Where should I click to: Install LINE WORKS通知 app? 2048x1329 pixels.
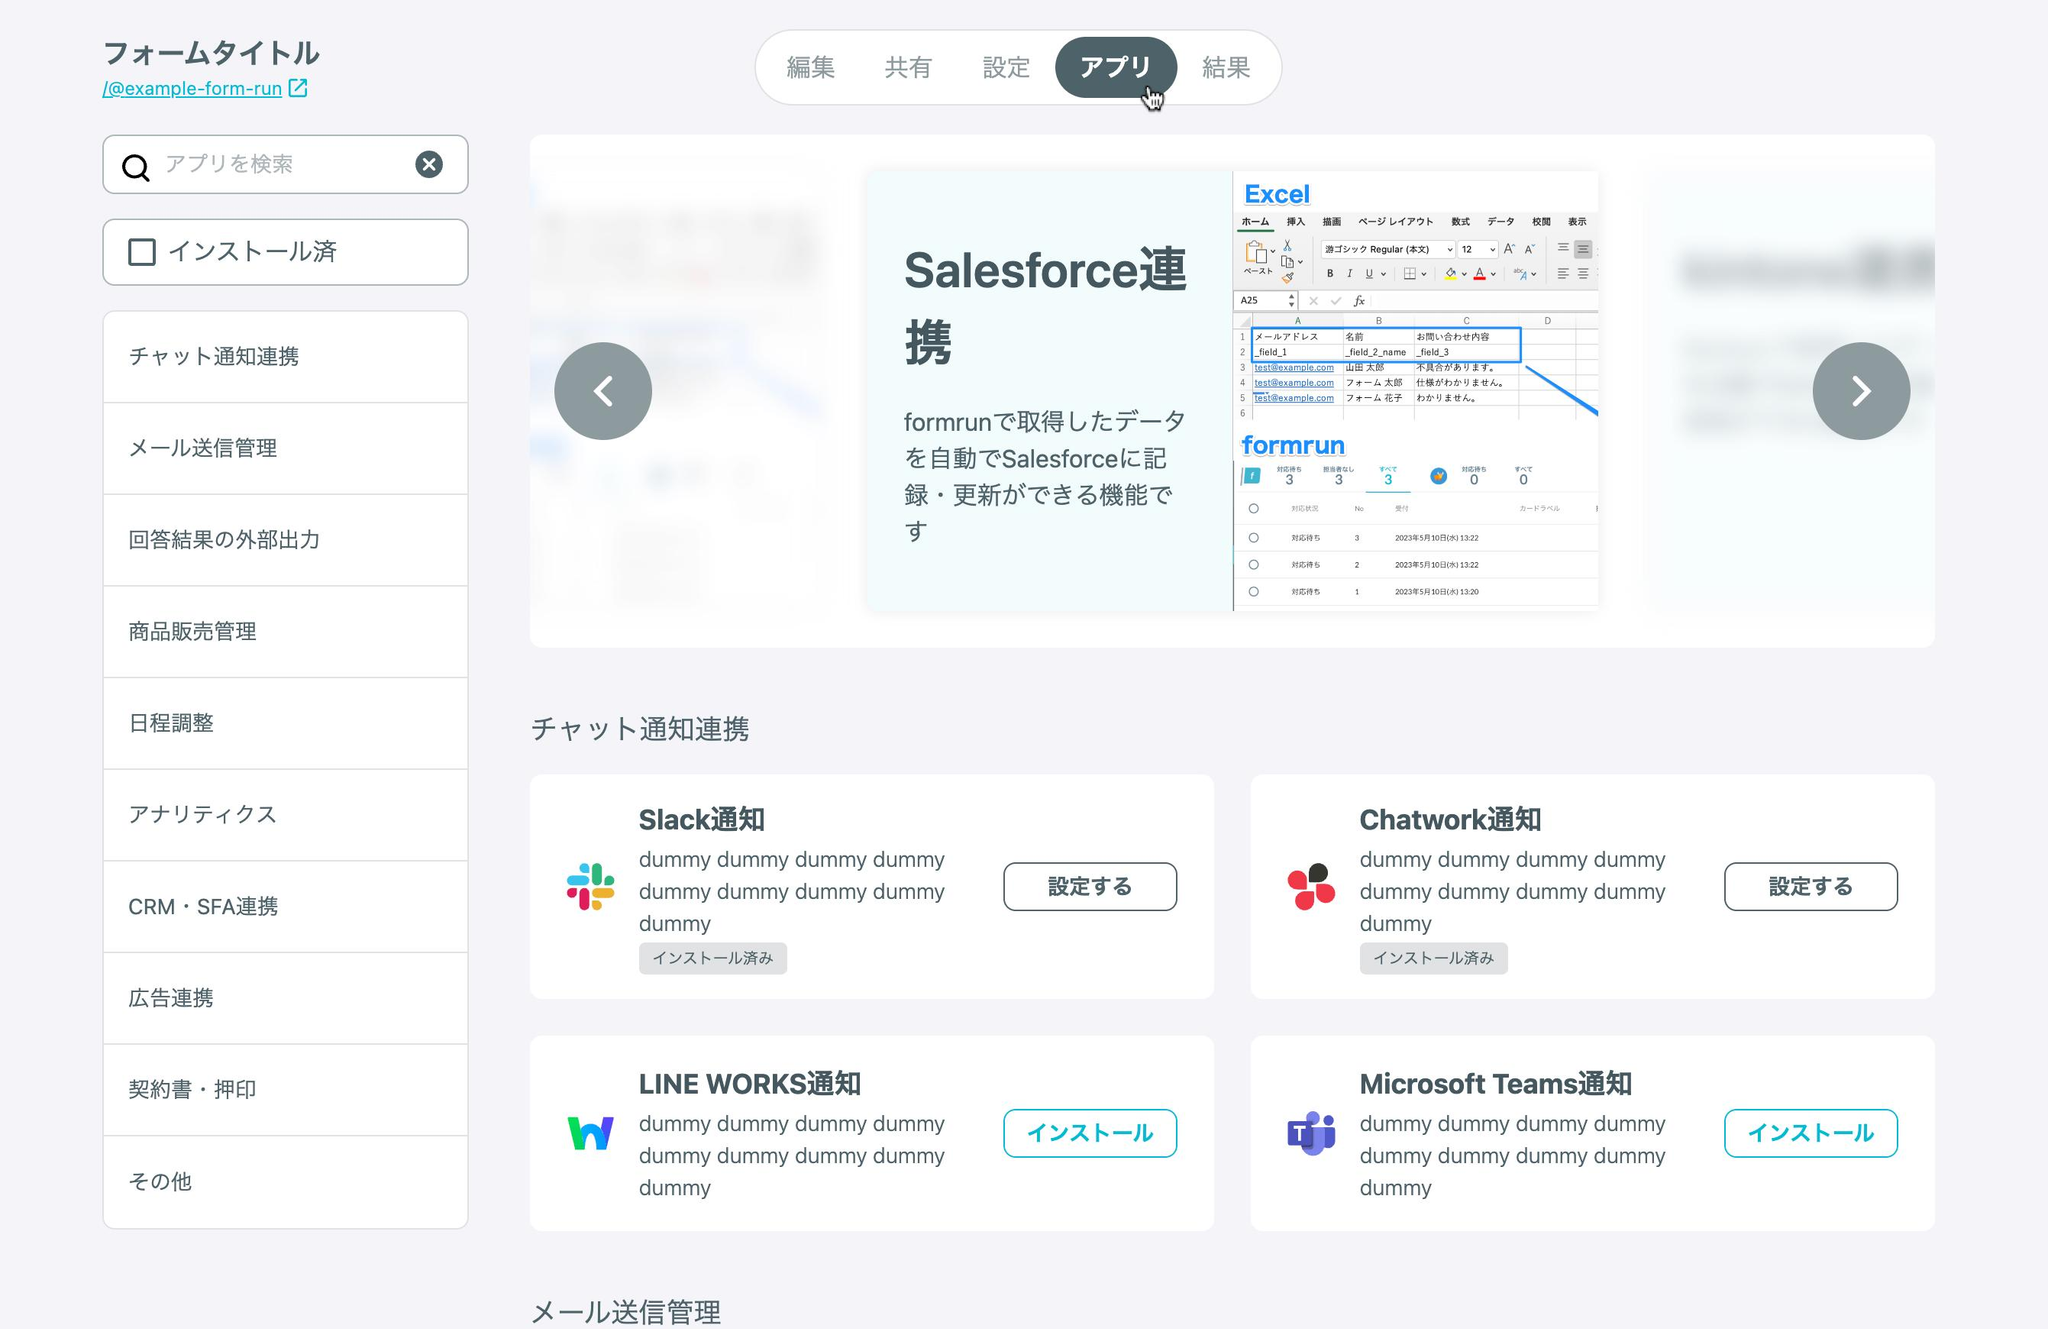pos(1090,1133)
